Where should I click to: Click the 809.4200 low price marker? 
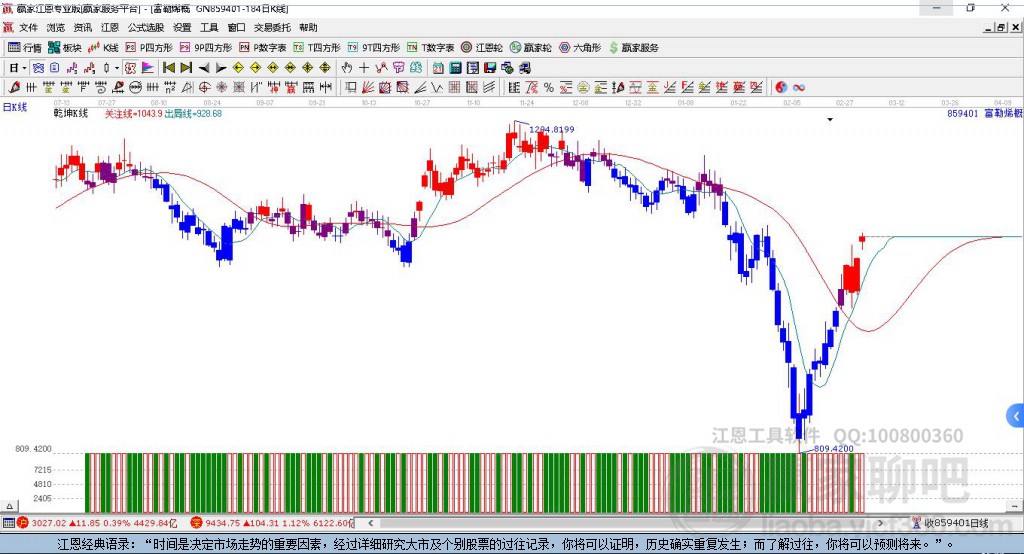click(x=834, y=449)
